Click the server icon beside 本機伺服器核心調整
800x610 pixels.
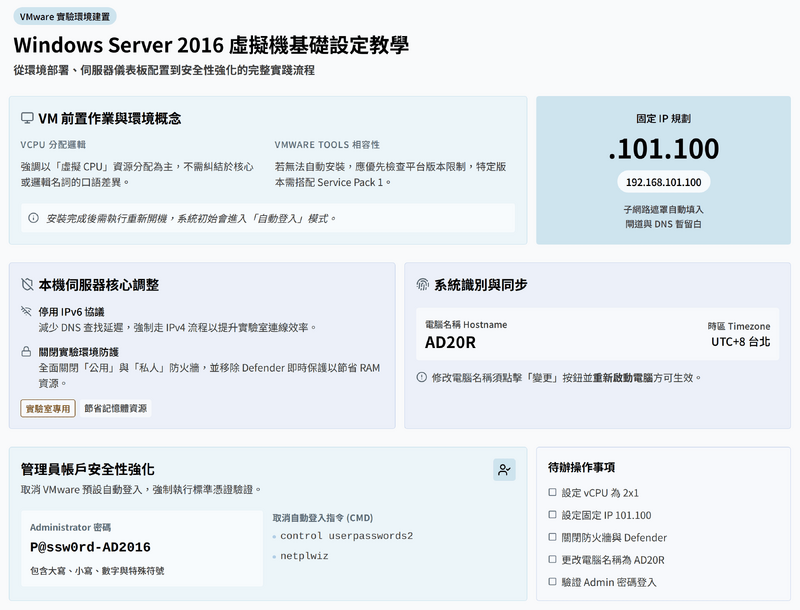point(28,285)
